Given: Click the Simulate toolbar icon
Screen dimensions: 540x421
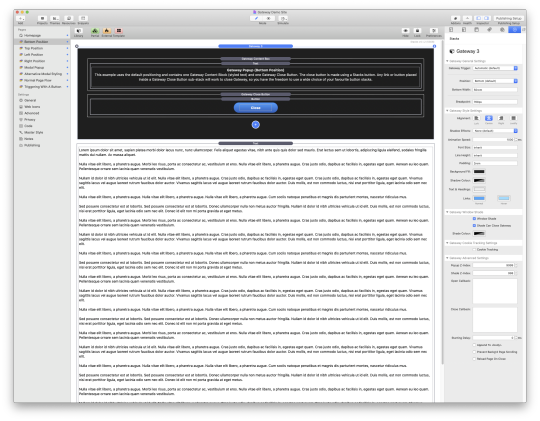Looking at the screenshot, I should coord(283,19).
